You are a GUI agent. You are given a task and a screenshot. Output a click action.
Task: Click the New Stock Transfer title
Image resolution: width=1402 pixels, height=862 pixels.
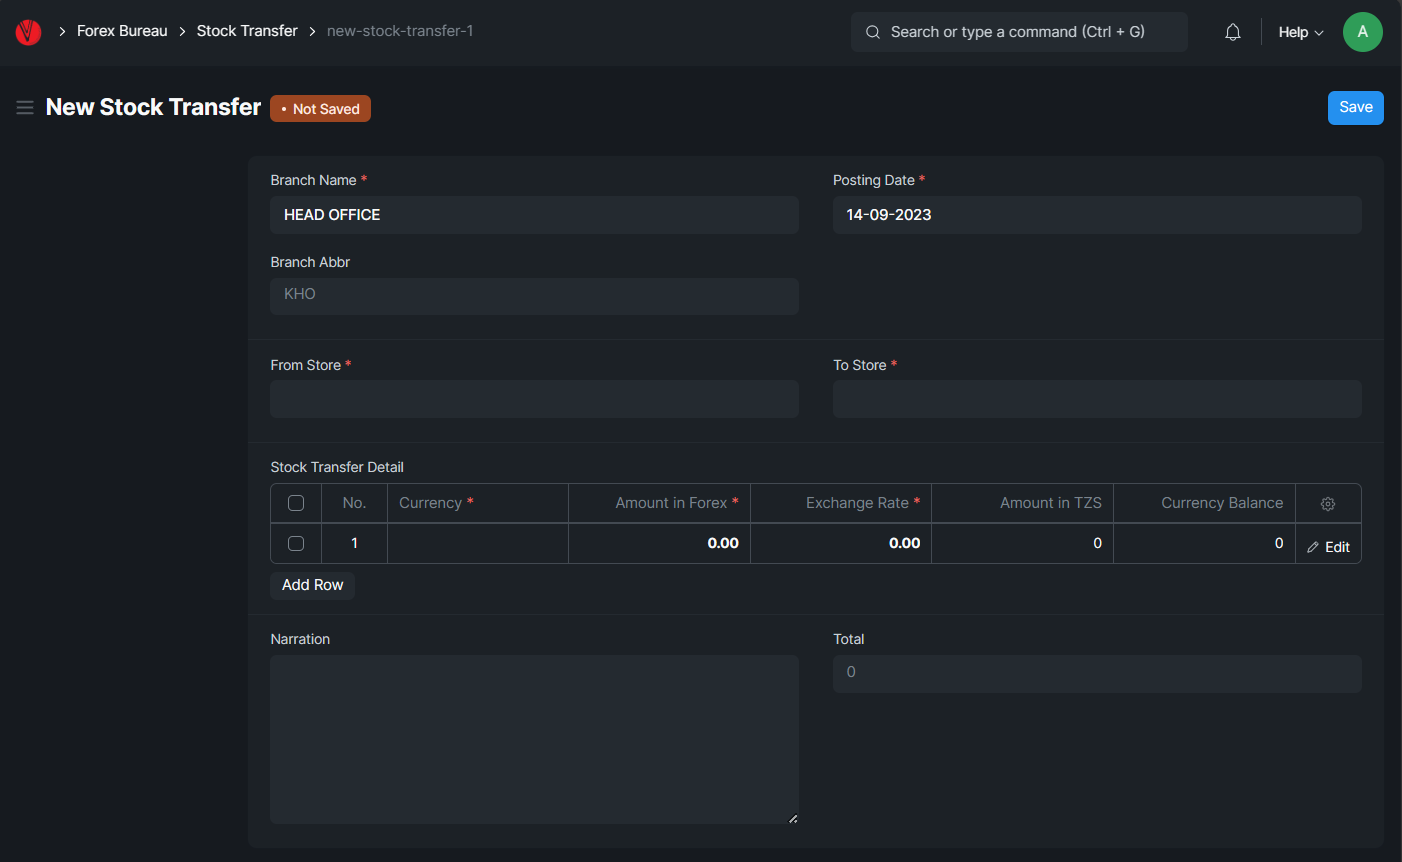[x=153, y=107]
